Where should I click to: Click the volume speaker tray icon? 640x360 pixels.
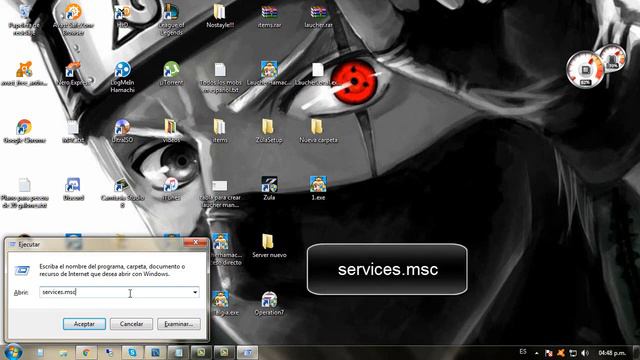585,353
